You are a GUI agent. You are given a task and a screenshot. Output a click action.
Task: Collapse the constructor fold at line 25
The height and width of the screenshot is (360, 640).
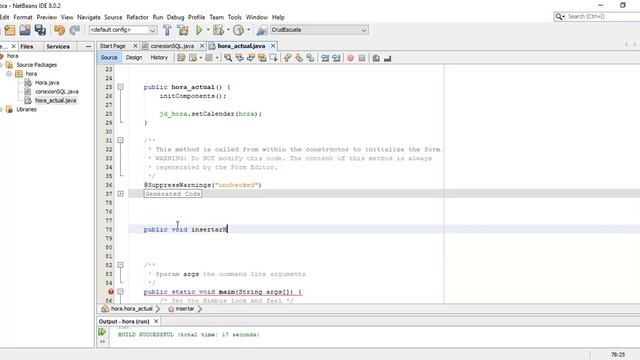[x=120, y=87]
